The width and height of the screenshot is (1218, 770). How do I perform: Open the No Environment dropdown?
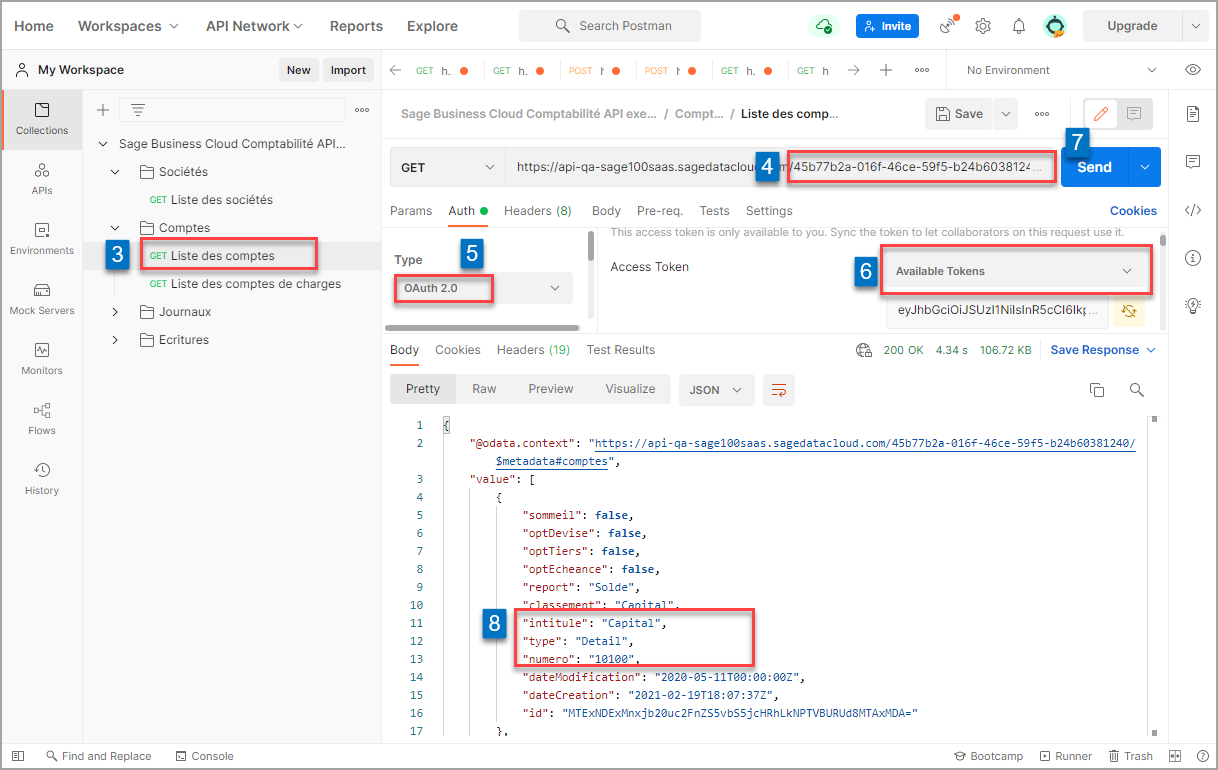pyautogui.click(x=1062, y=70)
